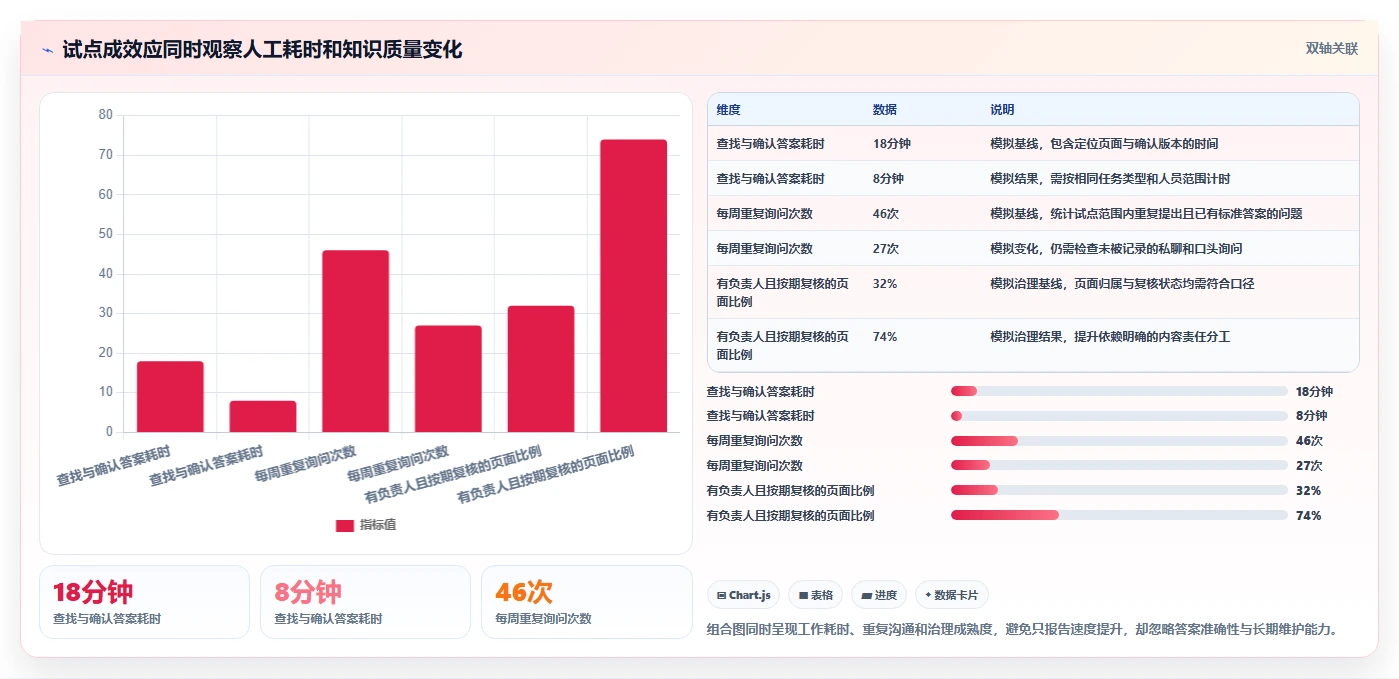Click the progress bar for 27次

pos(1119,466)
